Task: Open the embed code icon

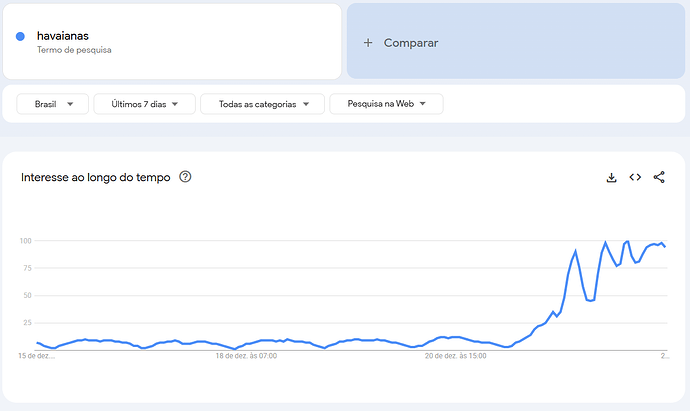Action: 635,177
